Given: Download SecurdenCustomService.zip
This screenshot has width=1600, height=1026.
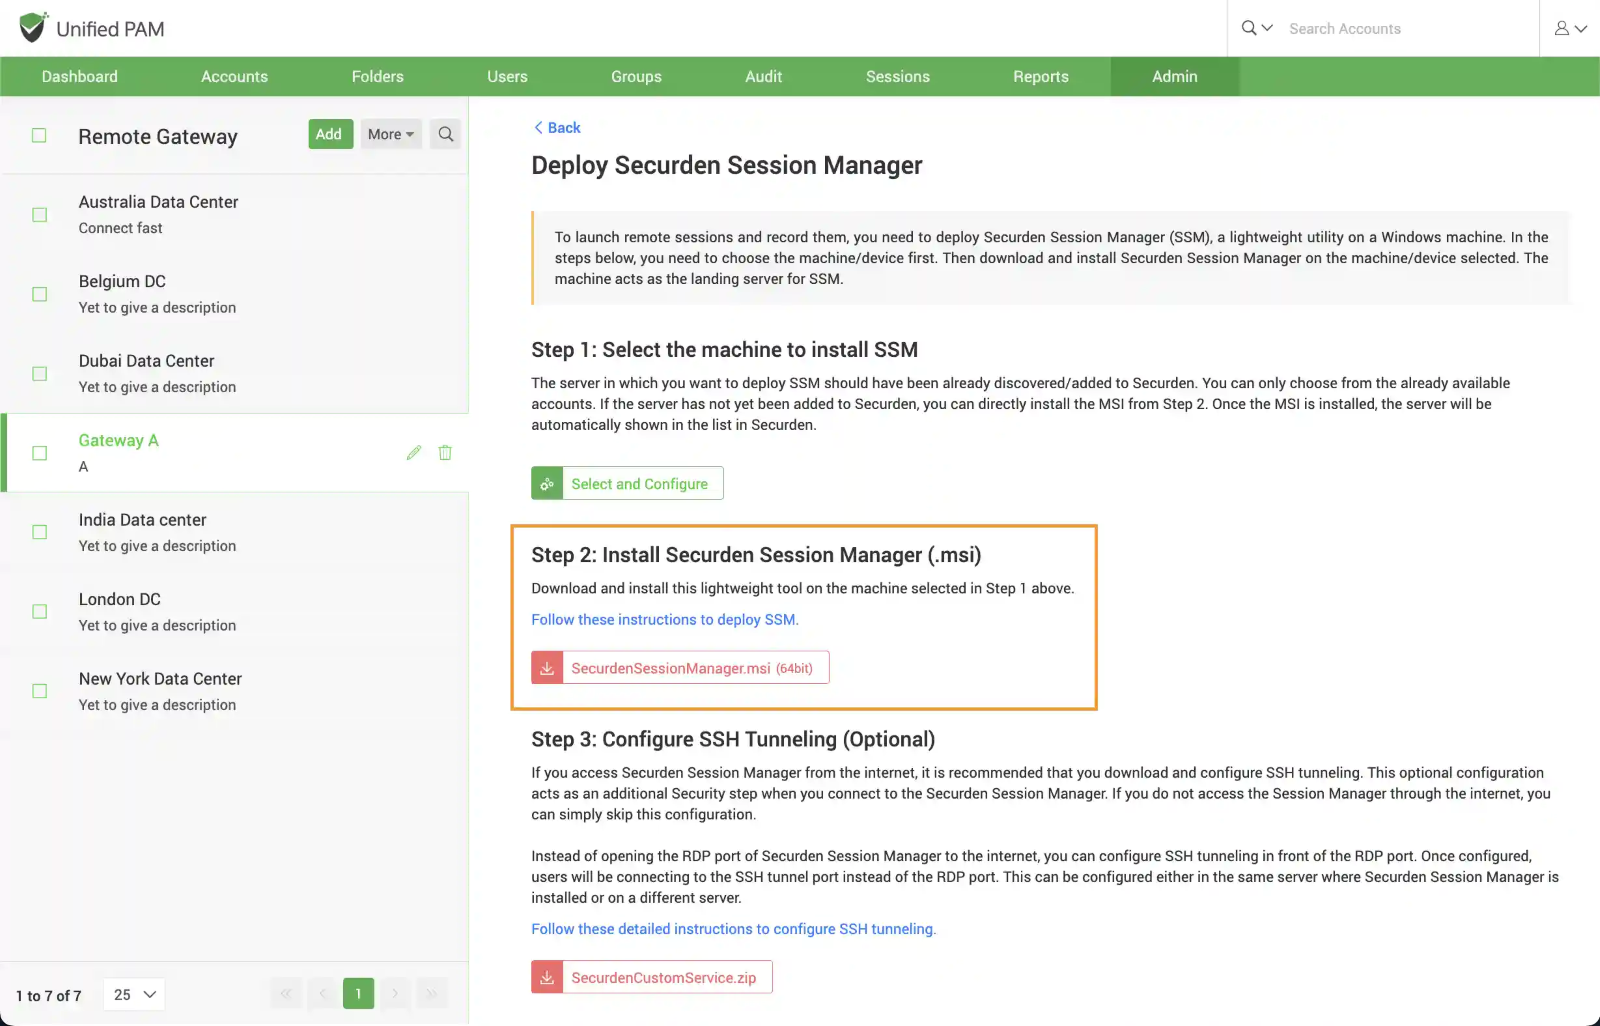Looking at the screenshot, I should 652,977.
